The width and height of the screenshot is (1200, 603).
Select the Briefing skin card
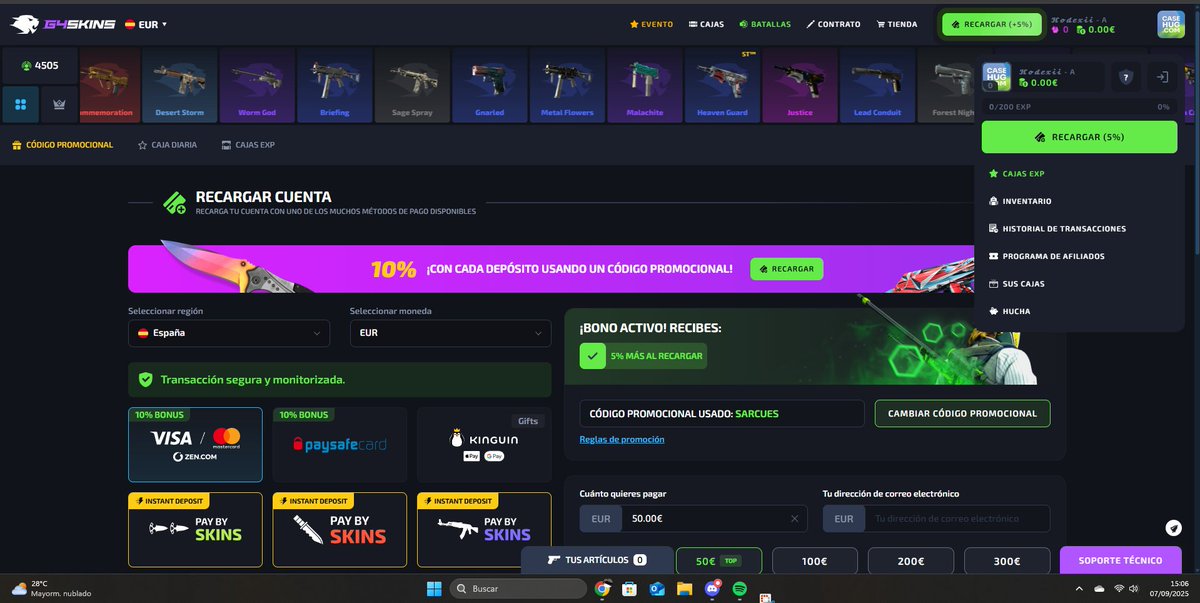[334, 86]
